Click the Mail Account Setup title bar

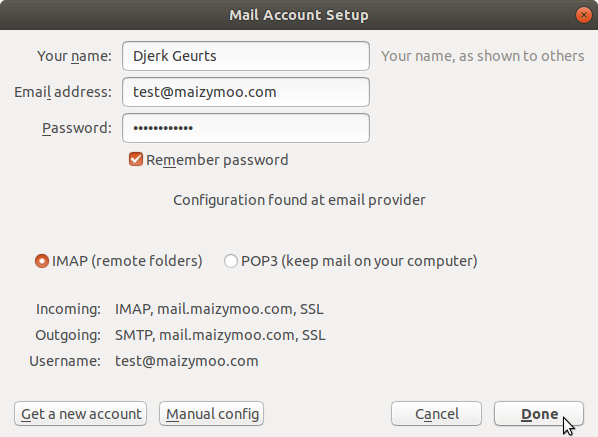point(299,15)
